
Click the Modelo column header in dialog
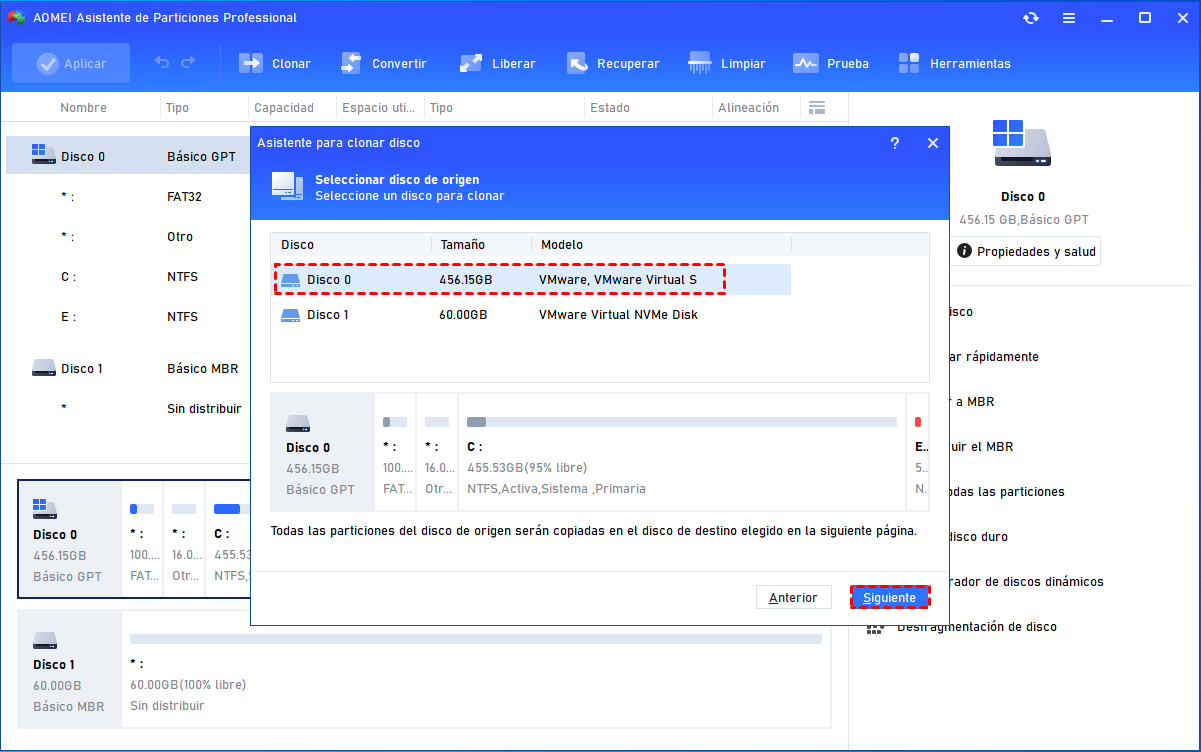[x=562, y=244]
